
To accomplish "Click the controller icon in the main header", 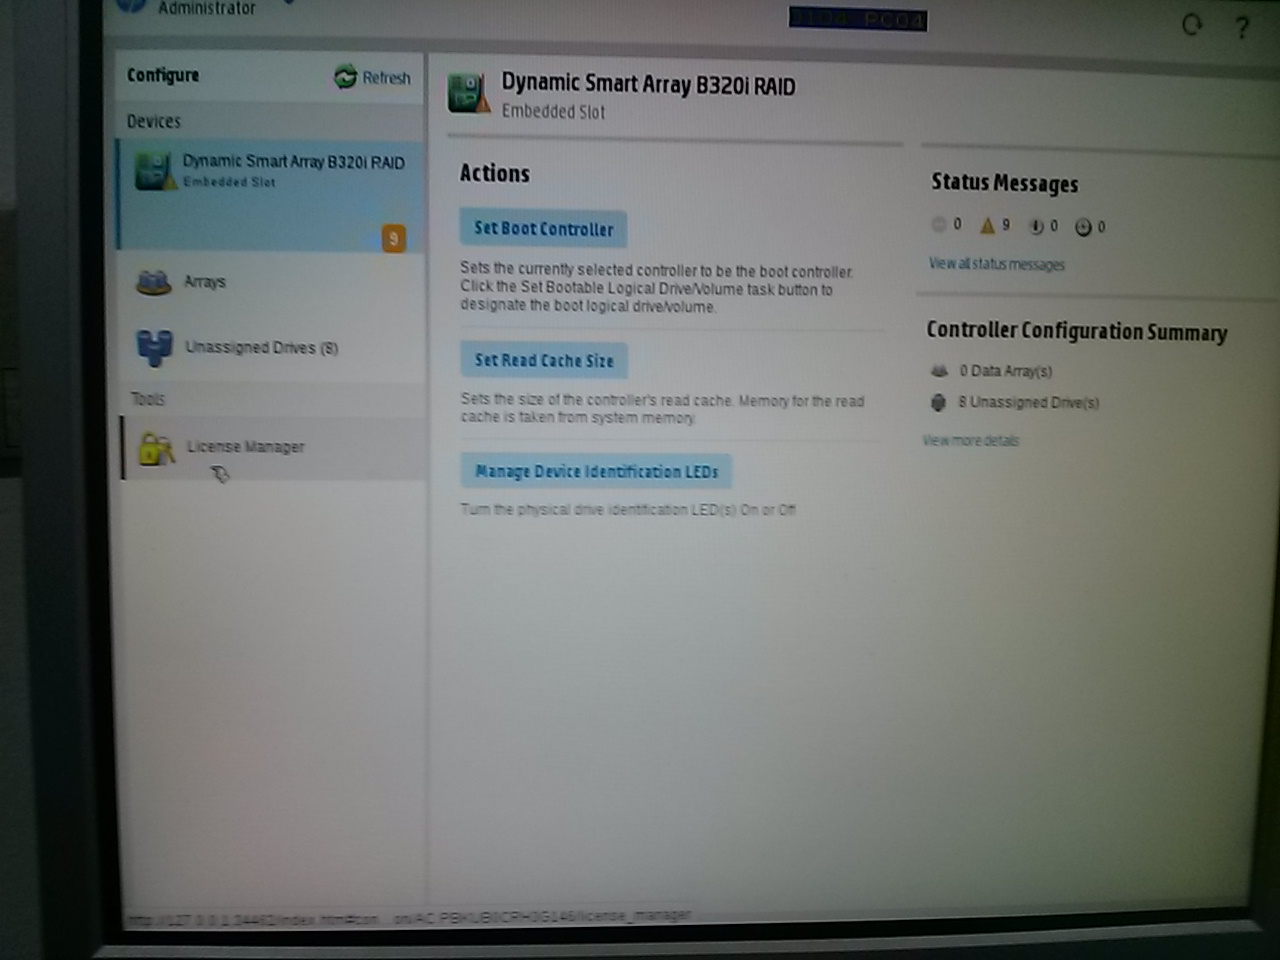I will 468,92.
